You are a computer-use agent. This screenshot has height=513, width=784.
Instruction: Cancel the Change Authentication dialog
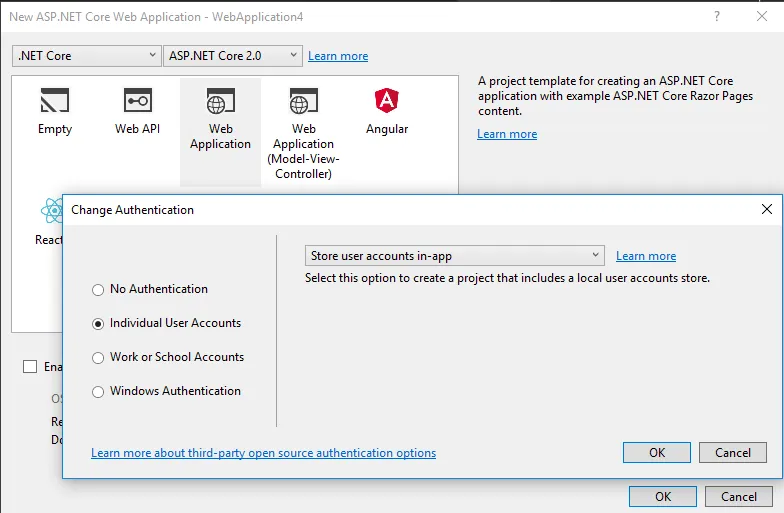coord(732,452)
